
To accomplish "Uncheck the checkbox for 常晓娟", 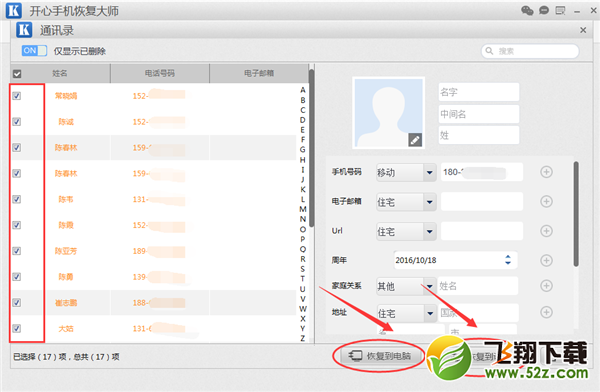I will 16,96.
